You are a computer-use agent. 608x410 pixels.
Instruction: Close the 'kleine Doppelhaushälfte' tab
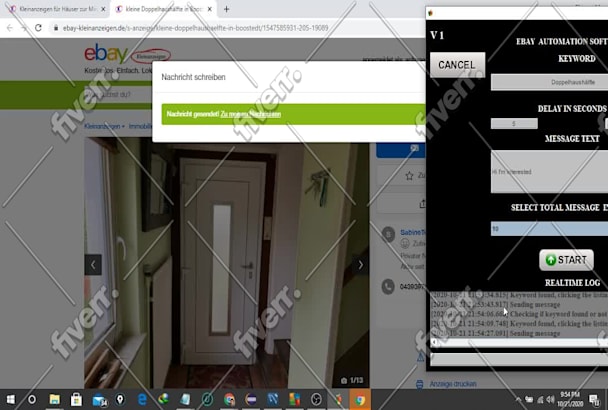[x=210, y=9]
